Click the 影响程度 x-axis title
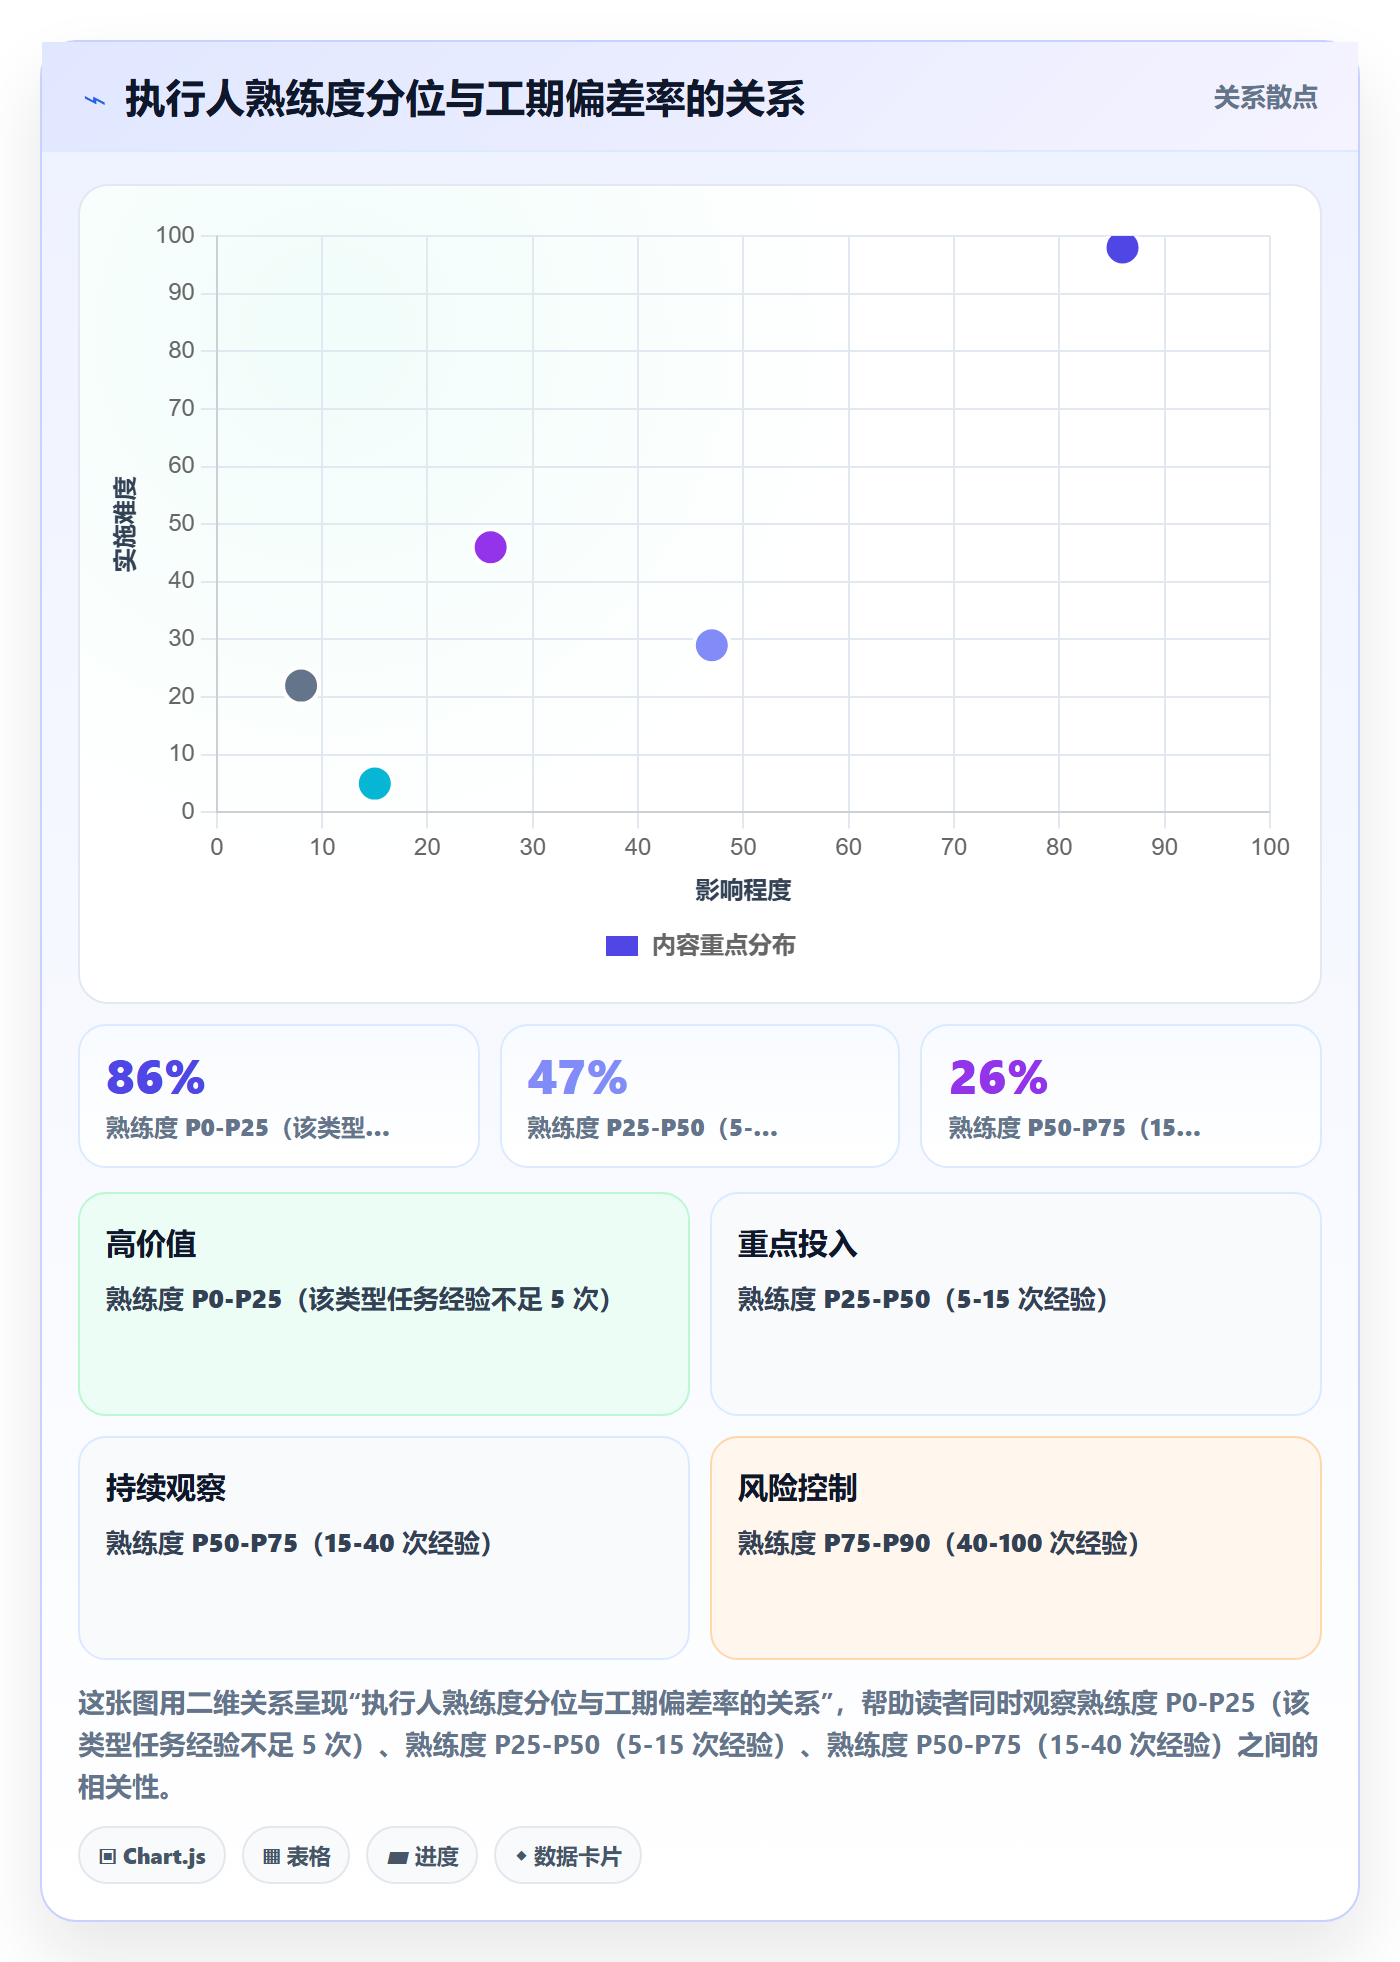This screenshot has height=1962, width=1400. (743, 890)
